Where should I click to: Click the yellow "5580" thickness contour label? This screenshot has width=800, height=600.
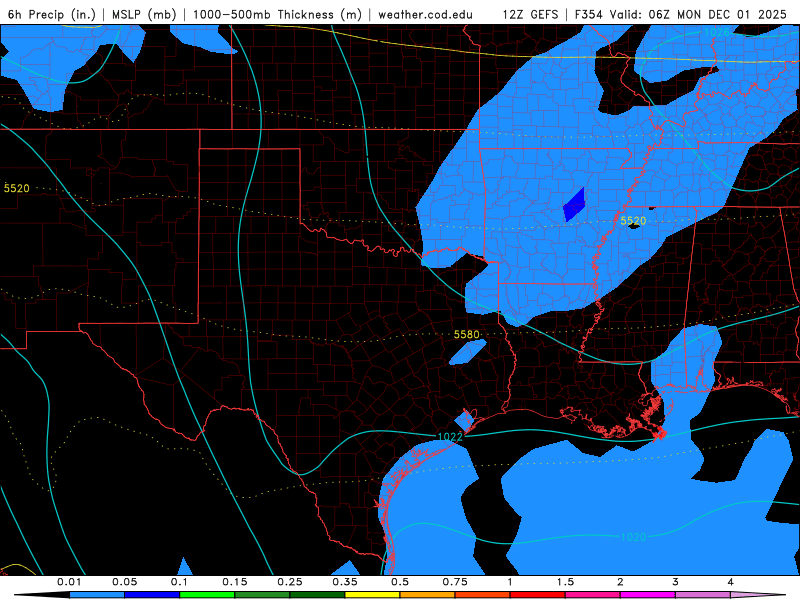pos(466,334)
